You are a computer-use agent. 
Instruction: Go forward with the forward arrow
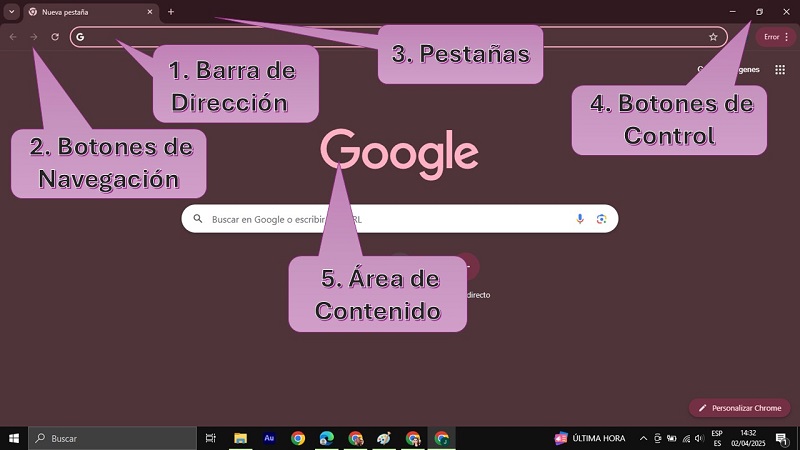pos(34,37)
